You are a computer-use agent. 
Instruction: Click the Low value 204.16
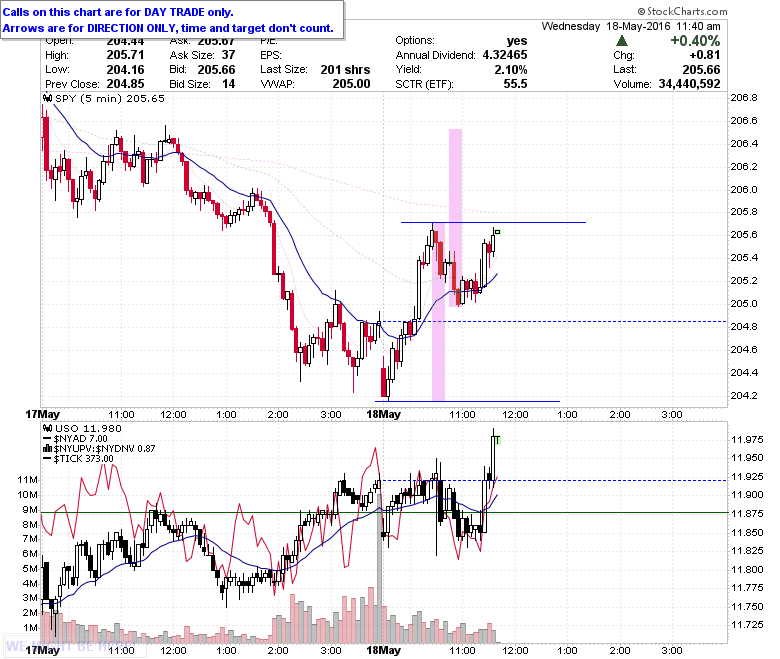tap(125, 70)
